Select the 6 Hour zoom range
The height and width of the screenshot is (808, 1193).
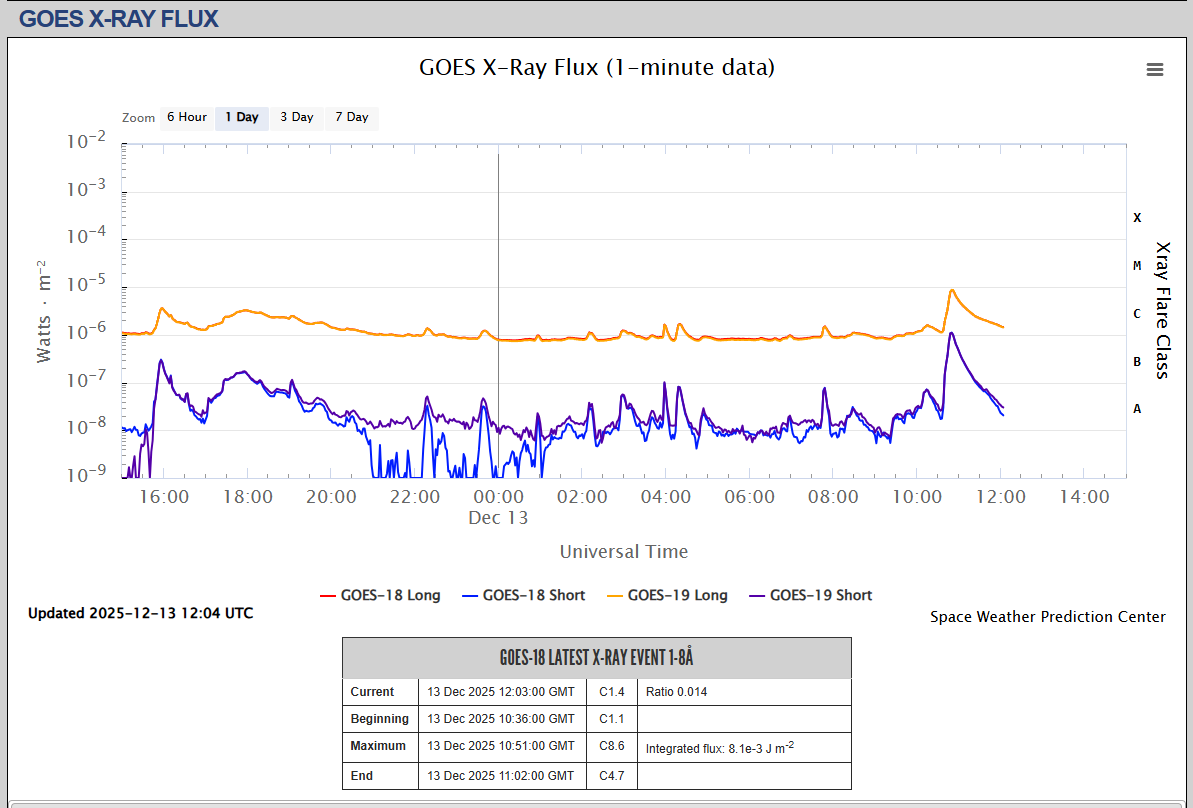(x=186, y=118)
